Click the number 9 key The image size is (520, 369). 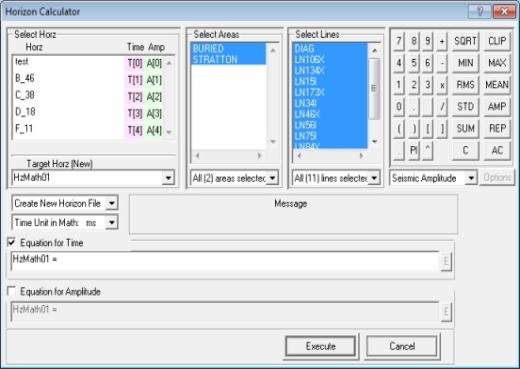pyautogui.click(x=427, y=41)
